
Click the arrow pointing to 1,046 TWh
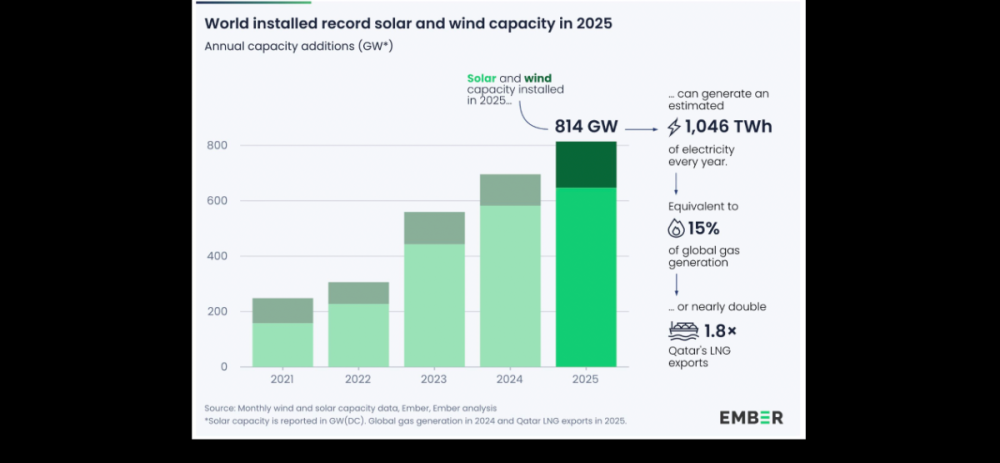tap(644, 128)
